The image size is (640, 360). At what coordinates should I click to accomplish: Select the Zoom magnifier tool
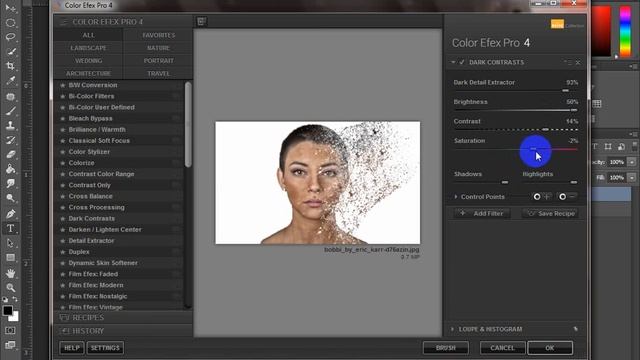tap(10, 288)
